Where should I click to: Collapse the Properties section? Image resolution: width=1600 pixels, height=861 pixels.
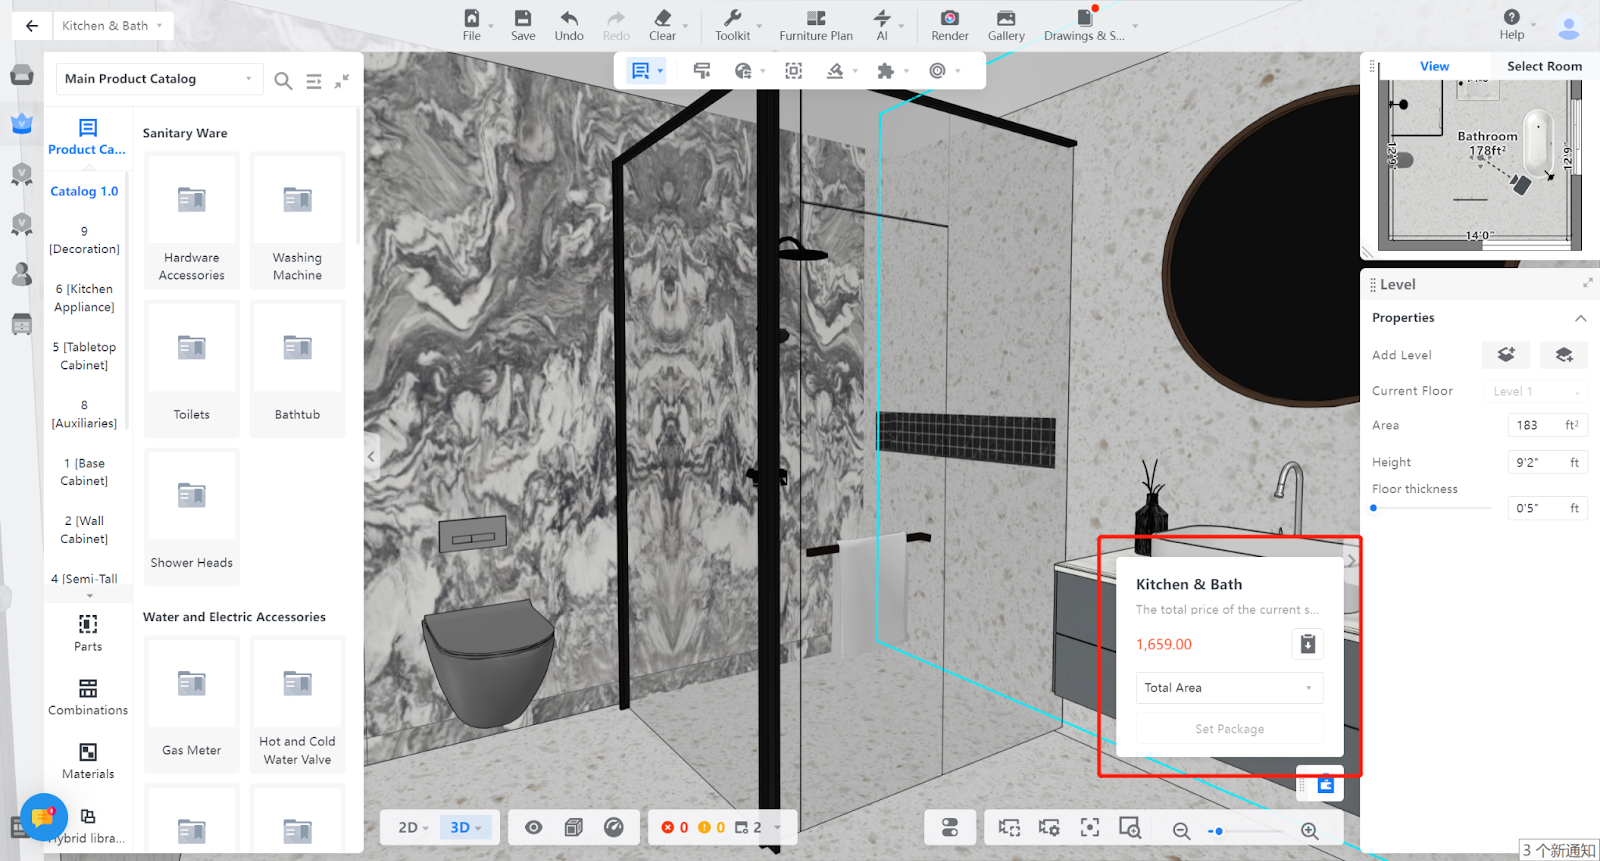point(1580,318)
